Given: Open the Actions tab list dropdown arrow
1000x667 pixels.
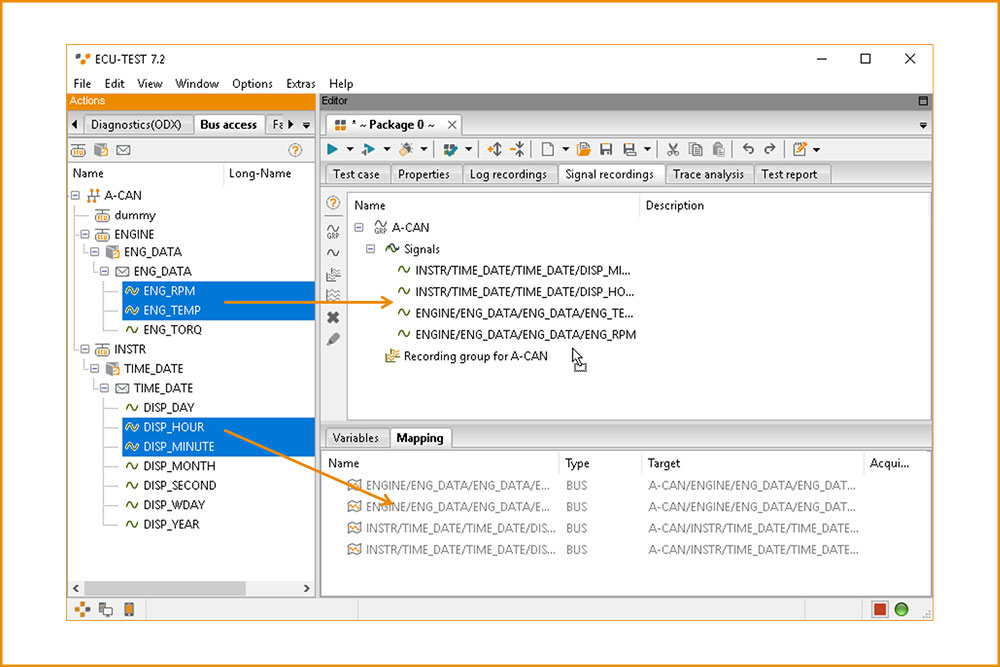Looking at the screenshot, I should tap(306, 125).
